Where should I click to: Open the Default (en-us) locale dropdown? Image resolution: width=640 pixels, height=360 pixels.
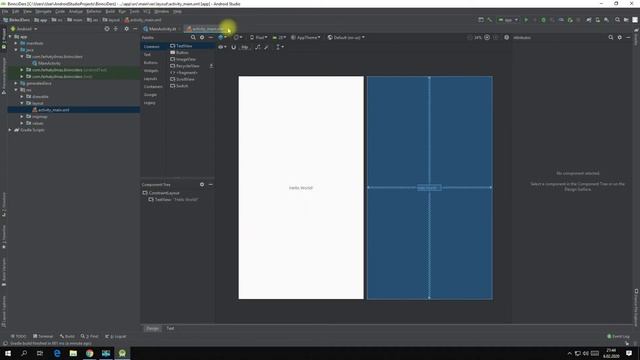(x=346, y=37)
